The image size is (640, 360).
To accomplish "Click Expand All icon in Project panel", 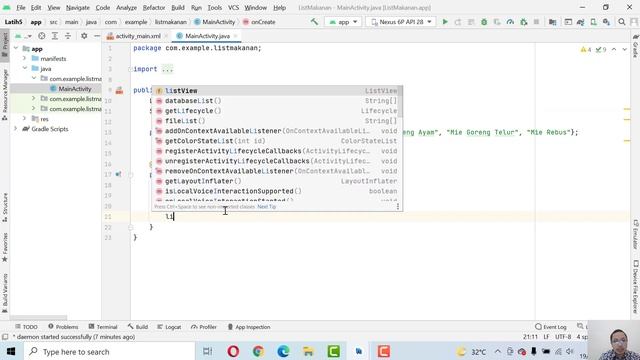I will (55, 36).
